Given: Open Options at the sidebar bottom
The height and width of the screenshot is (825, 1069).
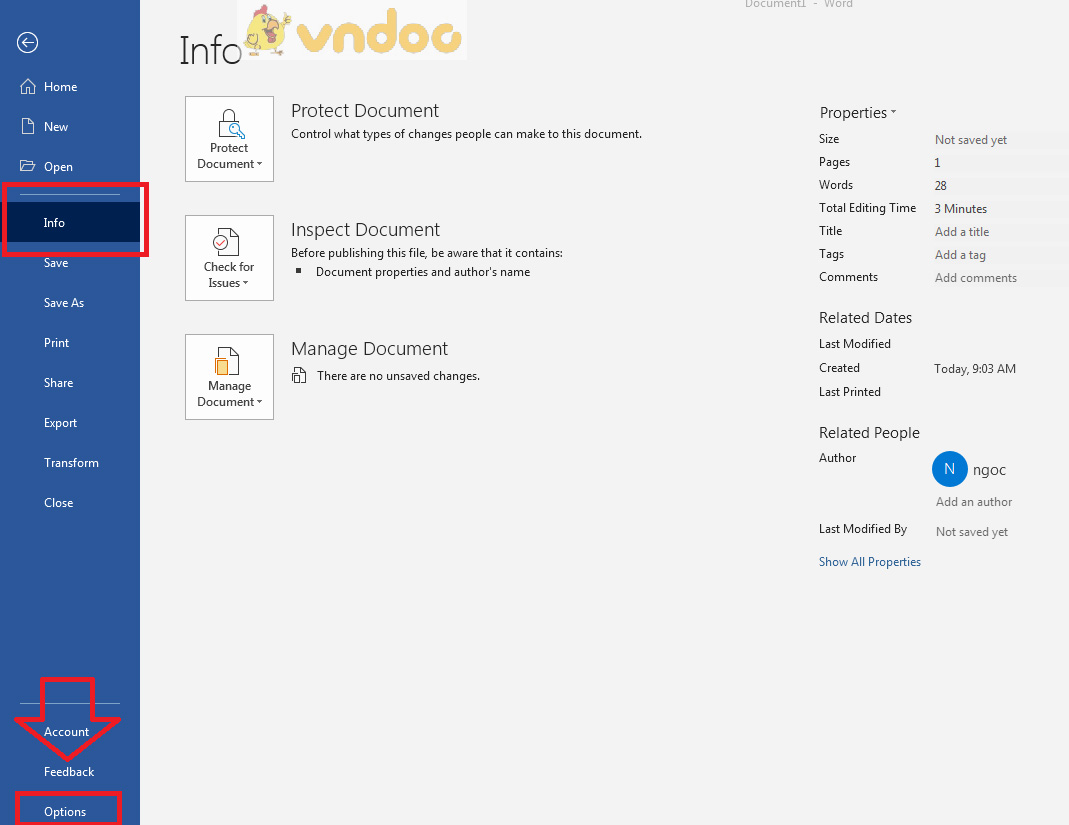Looking at the screenshot, I should pos(65,812).
